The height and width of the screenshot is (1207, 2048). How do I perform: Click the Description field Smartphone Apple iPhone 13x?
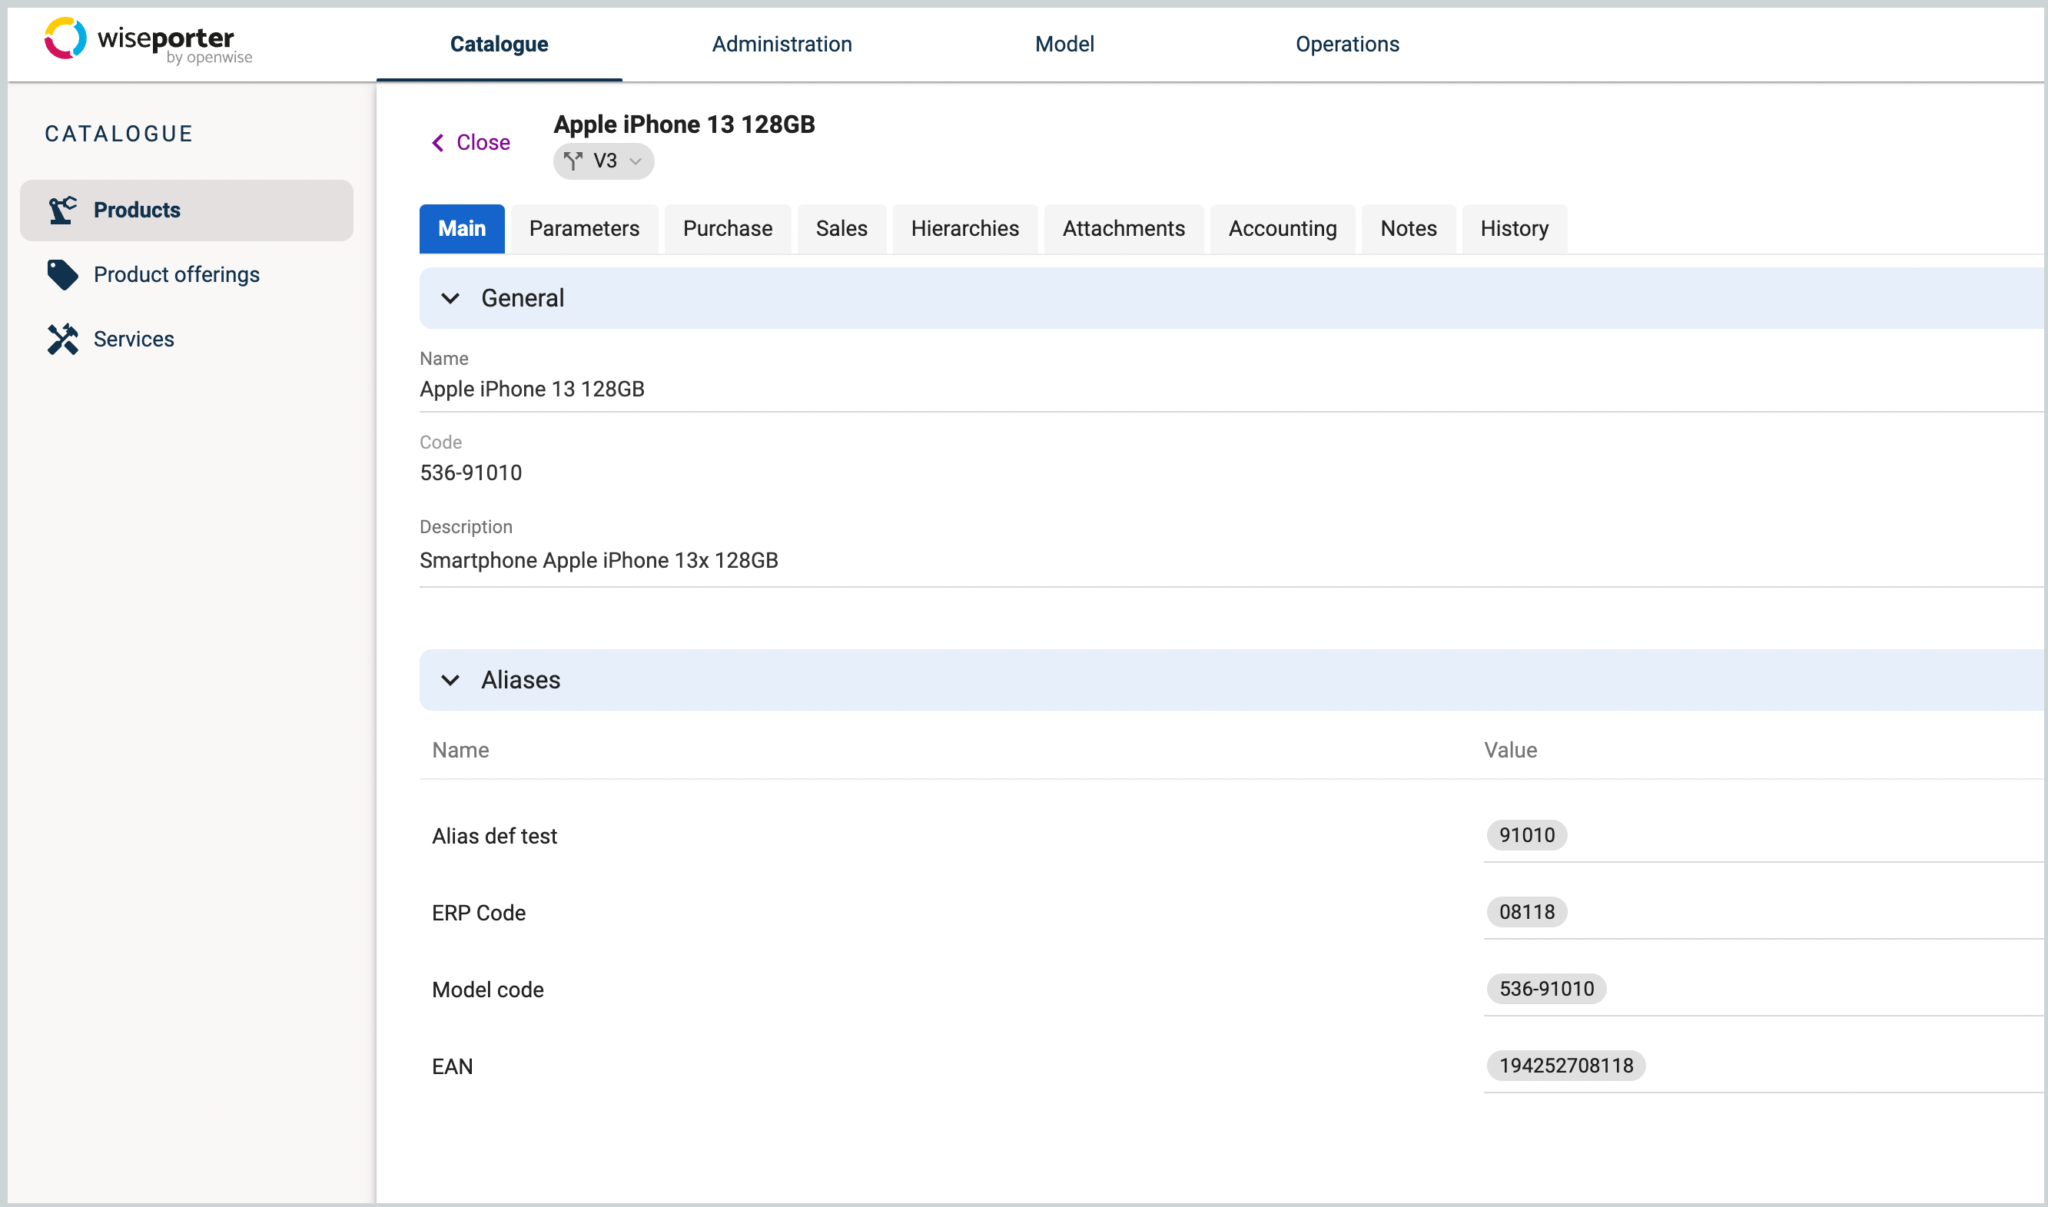point(599,560)
